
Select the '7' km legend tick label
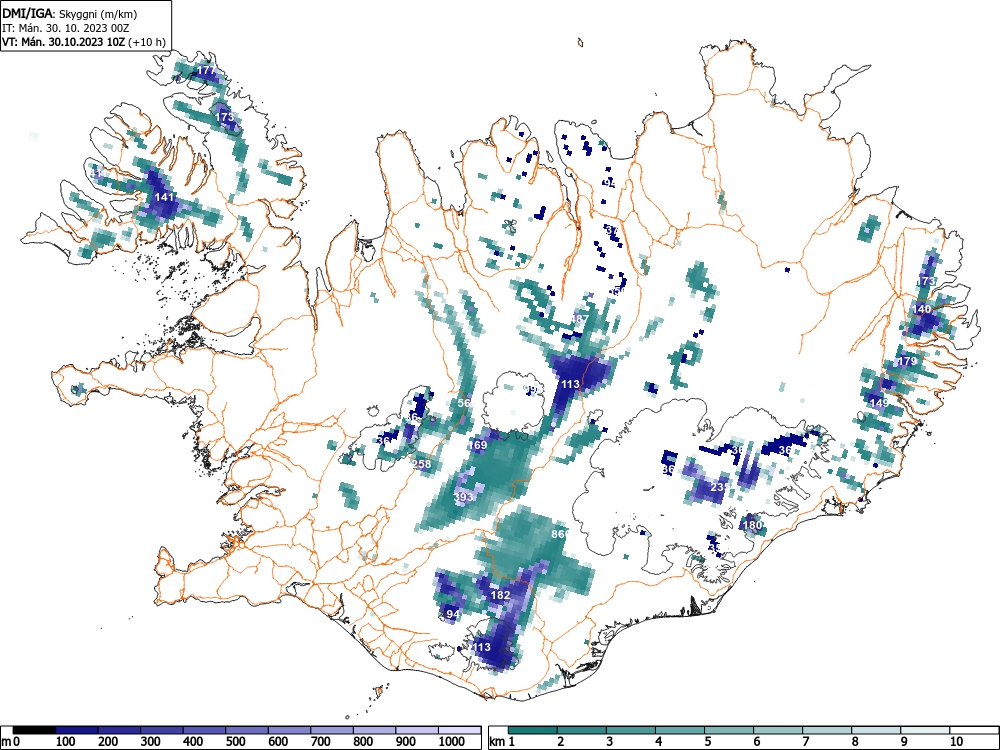click(x=805, y=742)
